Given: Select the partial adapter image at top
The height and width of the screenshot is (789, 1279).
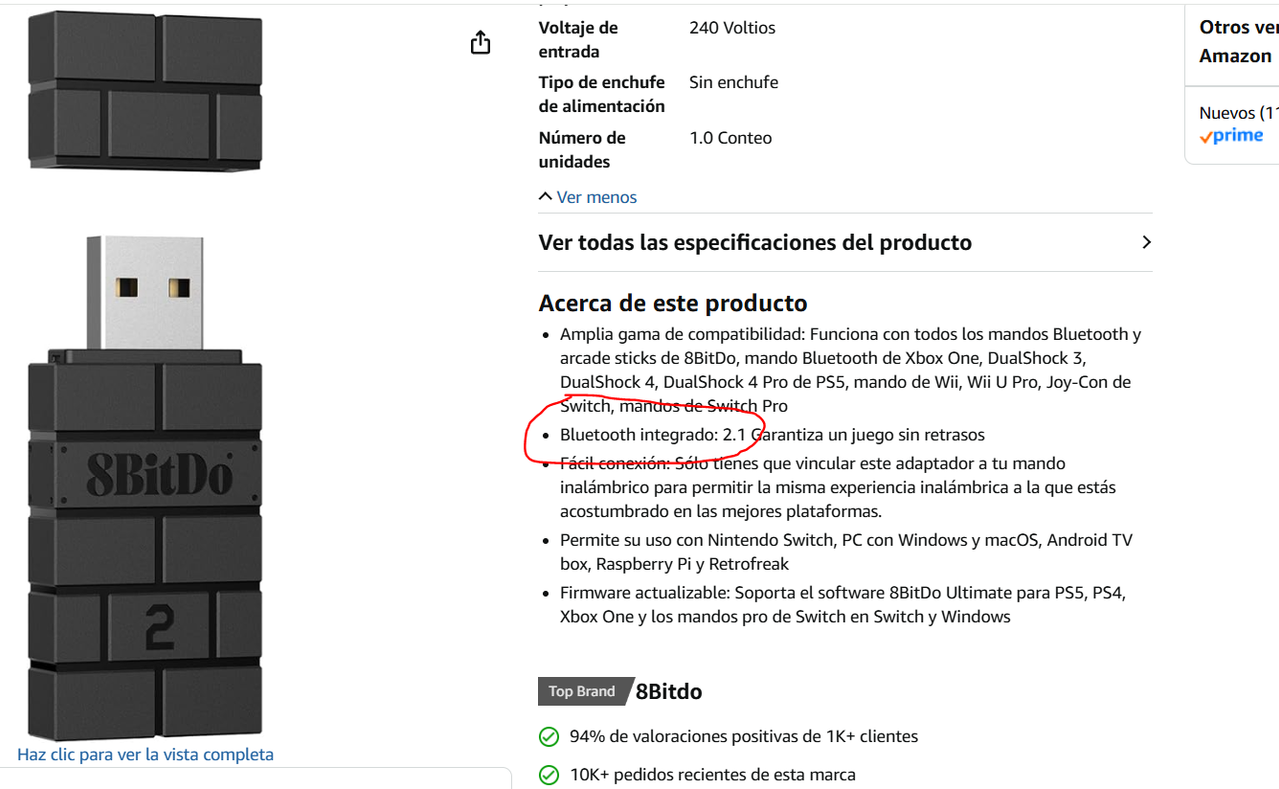Looking at the screenshot, I should coord(145,90).
